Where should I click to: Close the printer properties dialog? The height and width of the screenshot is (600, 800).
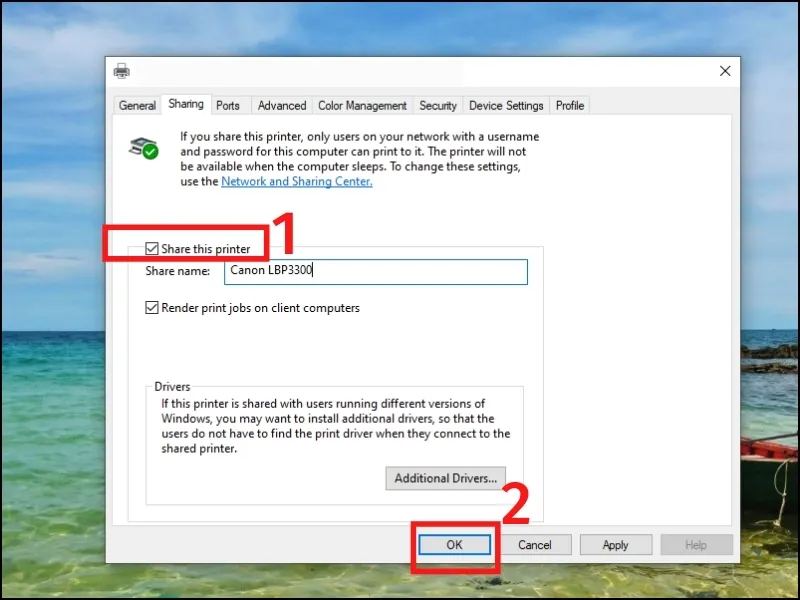pos(725,71)
